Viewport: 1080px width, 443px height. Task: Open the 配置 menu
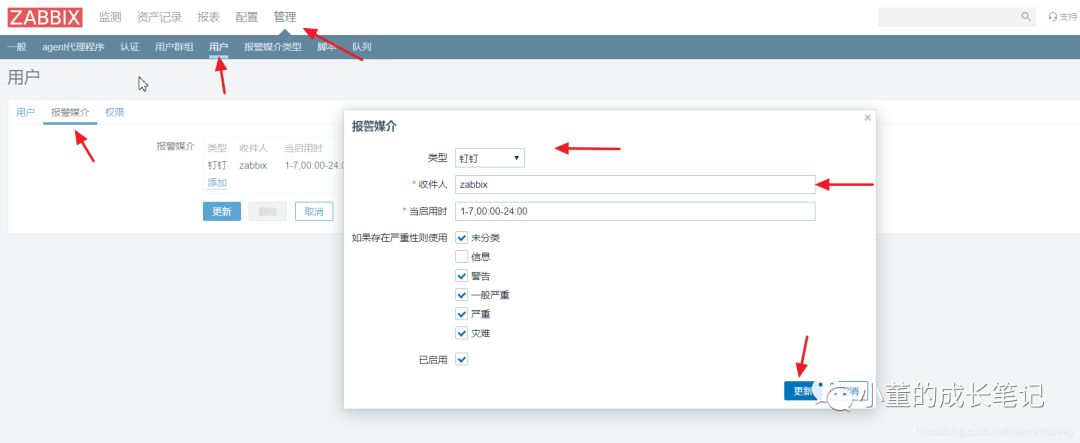pyautogui.click(x=247, y=17)
